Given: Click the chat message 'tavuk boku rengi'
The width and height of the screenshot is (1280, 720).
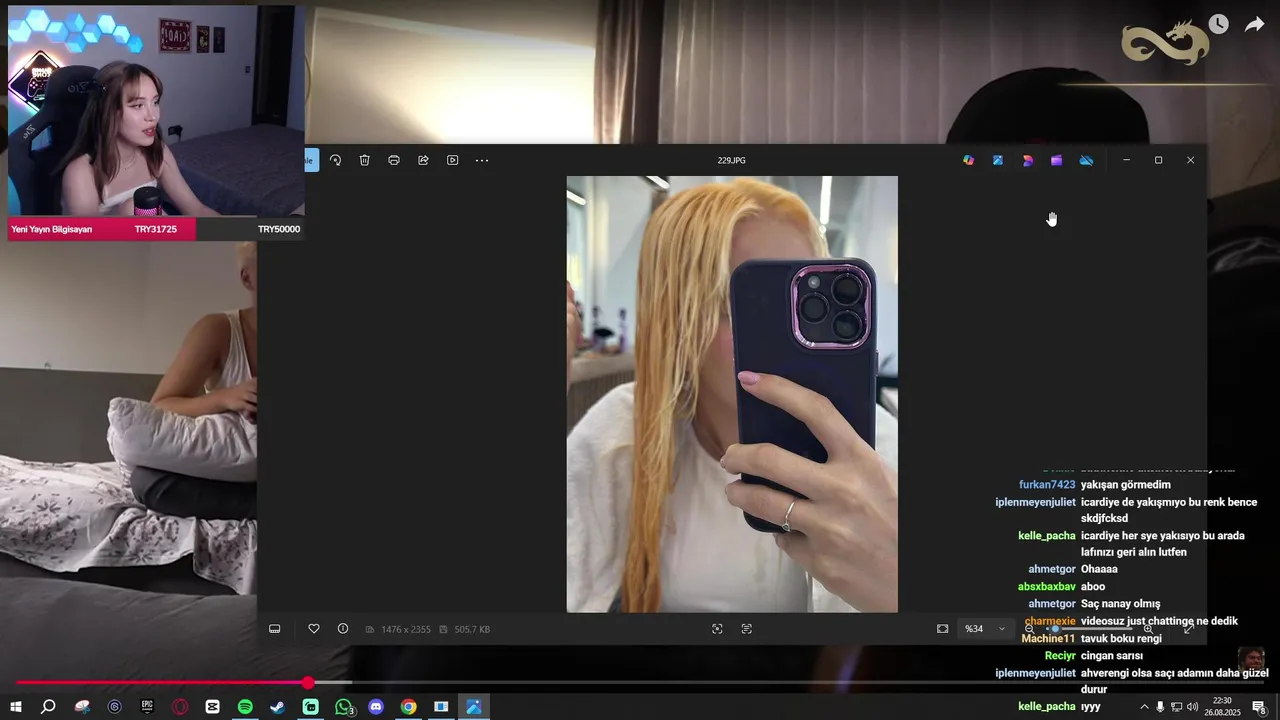Looking at the screenshot, I should click(x=1121, y=639).
